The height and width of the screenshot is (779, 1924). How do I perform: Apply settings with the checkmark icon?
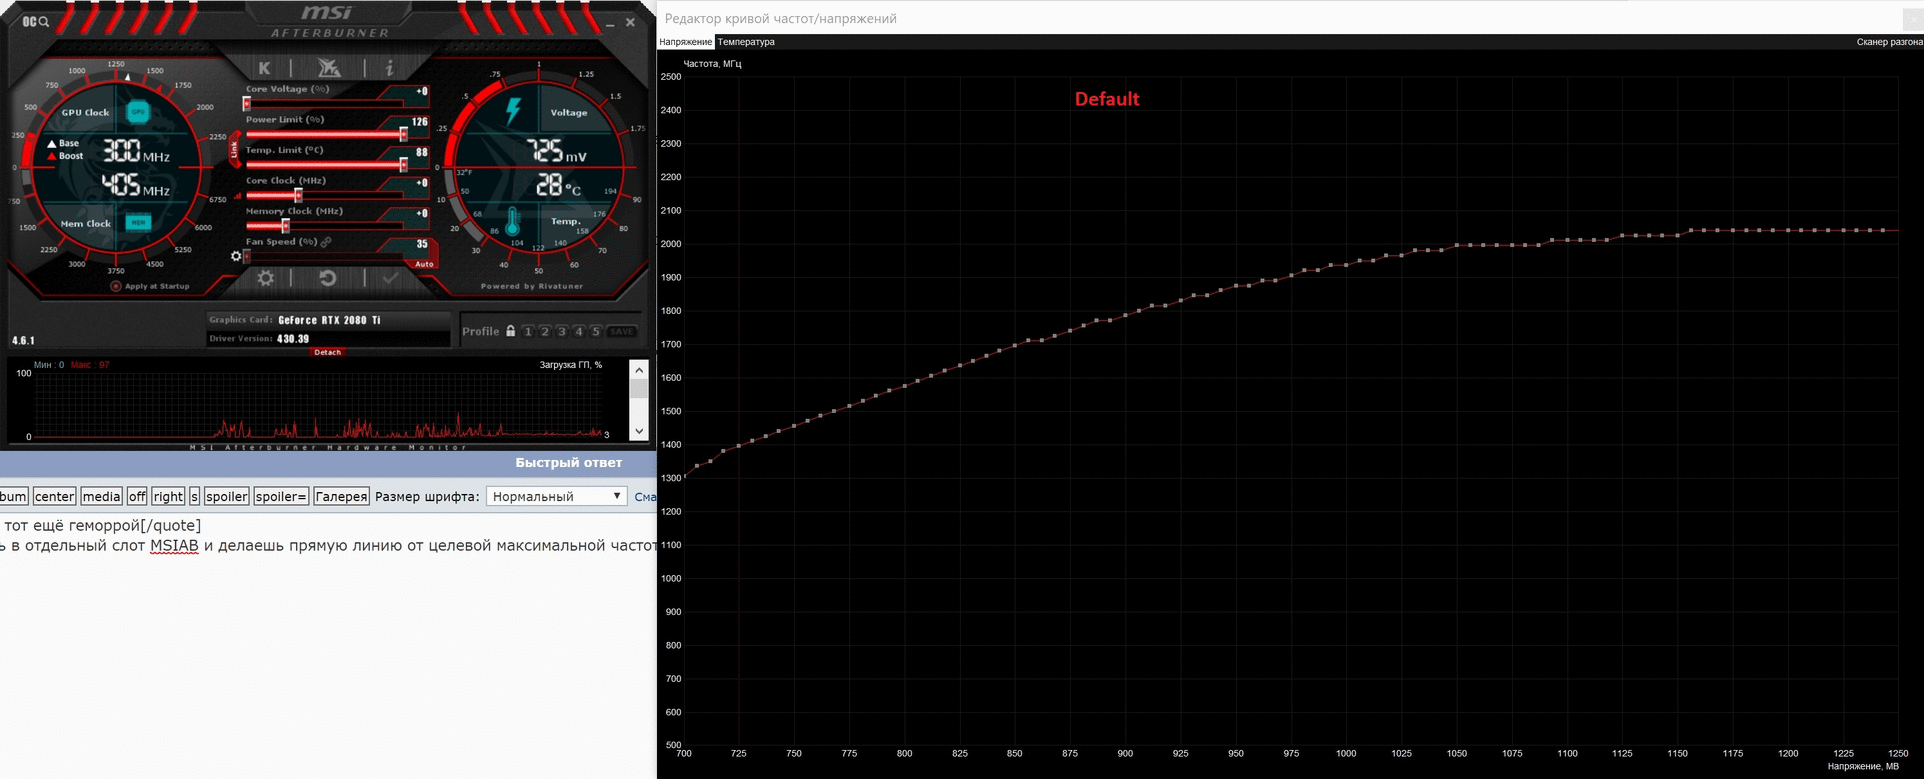[390, 278]
